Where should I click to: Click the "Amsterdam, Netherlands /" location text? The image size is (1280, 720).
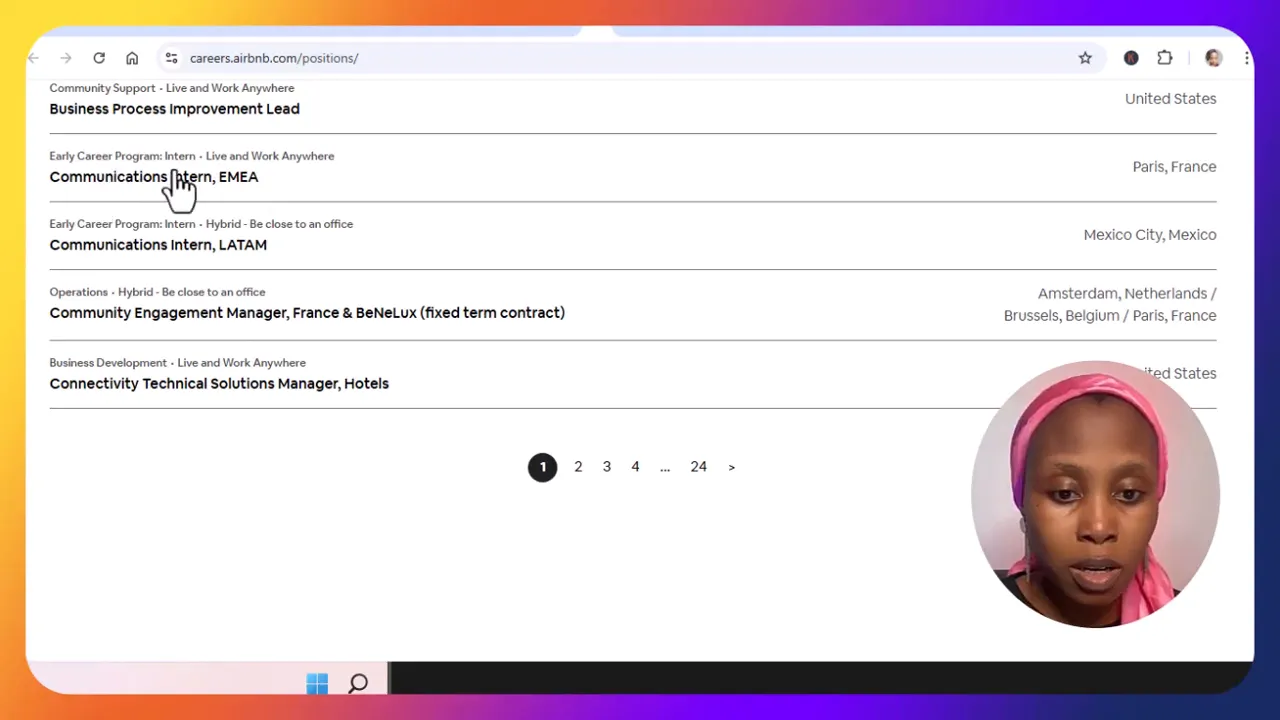1127,294
